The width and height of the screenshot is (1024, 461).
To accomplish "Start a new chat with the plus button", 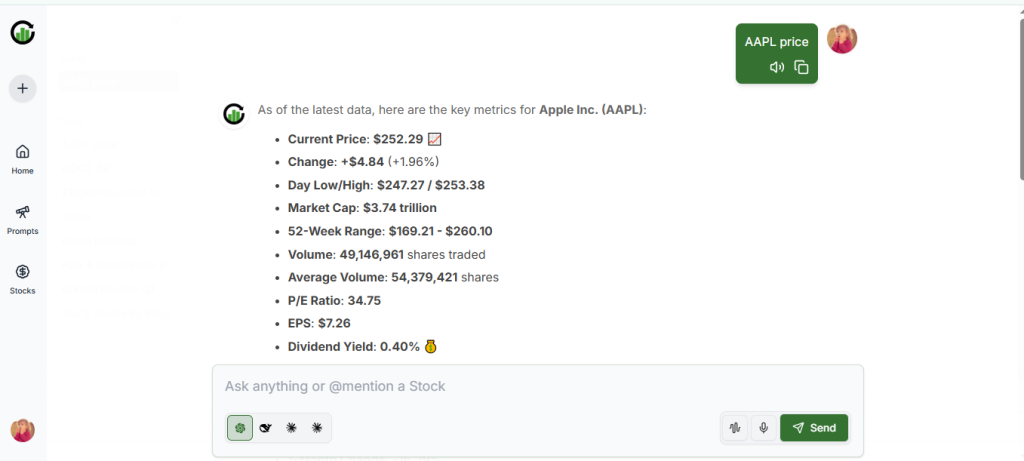I will pyautogui.click(x=23, y=88).
